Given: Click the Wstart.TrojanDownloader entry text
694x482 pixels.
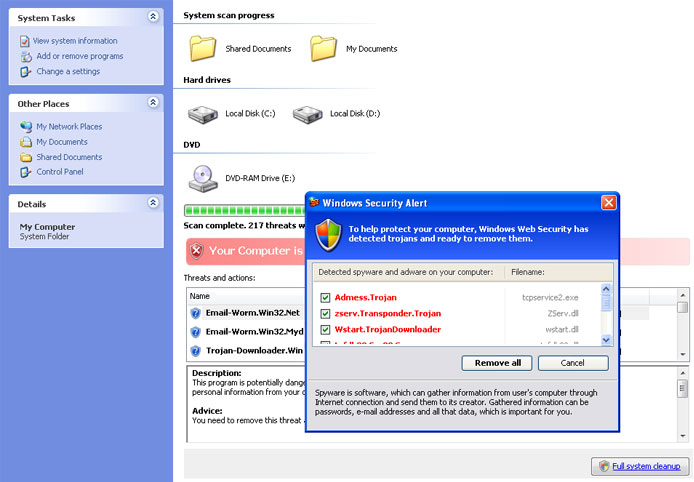Looking at the screenshot, I should coord(388,329).
